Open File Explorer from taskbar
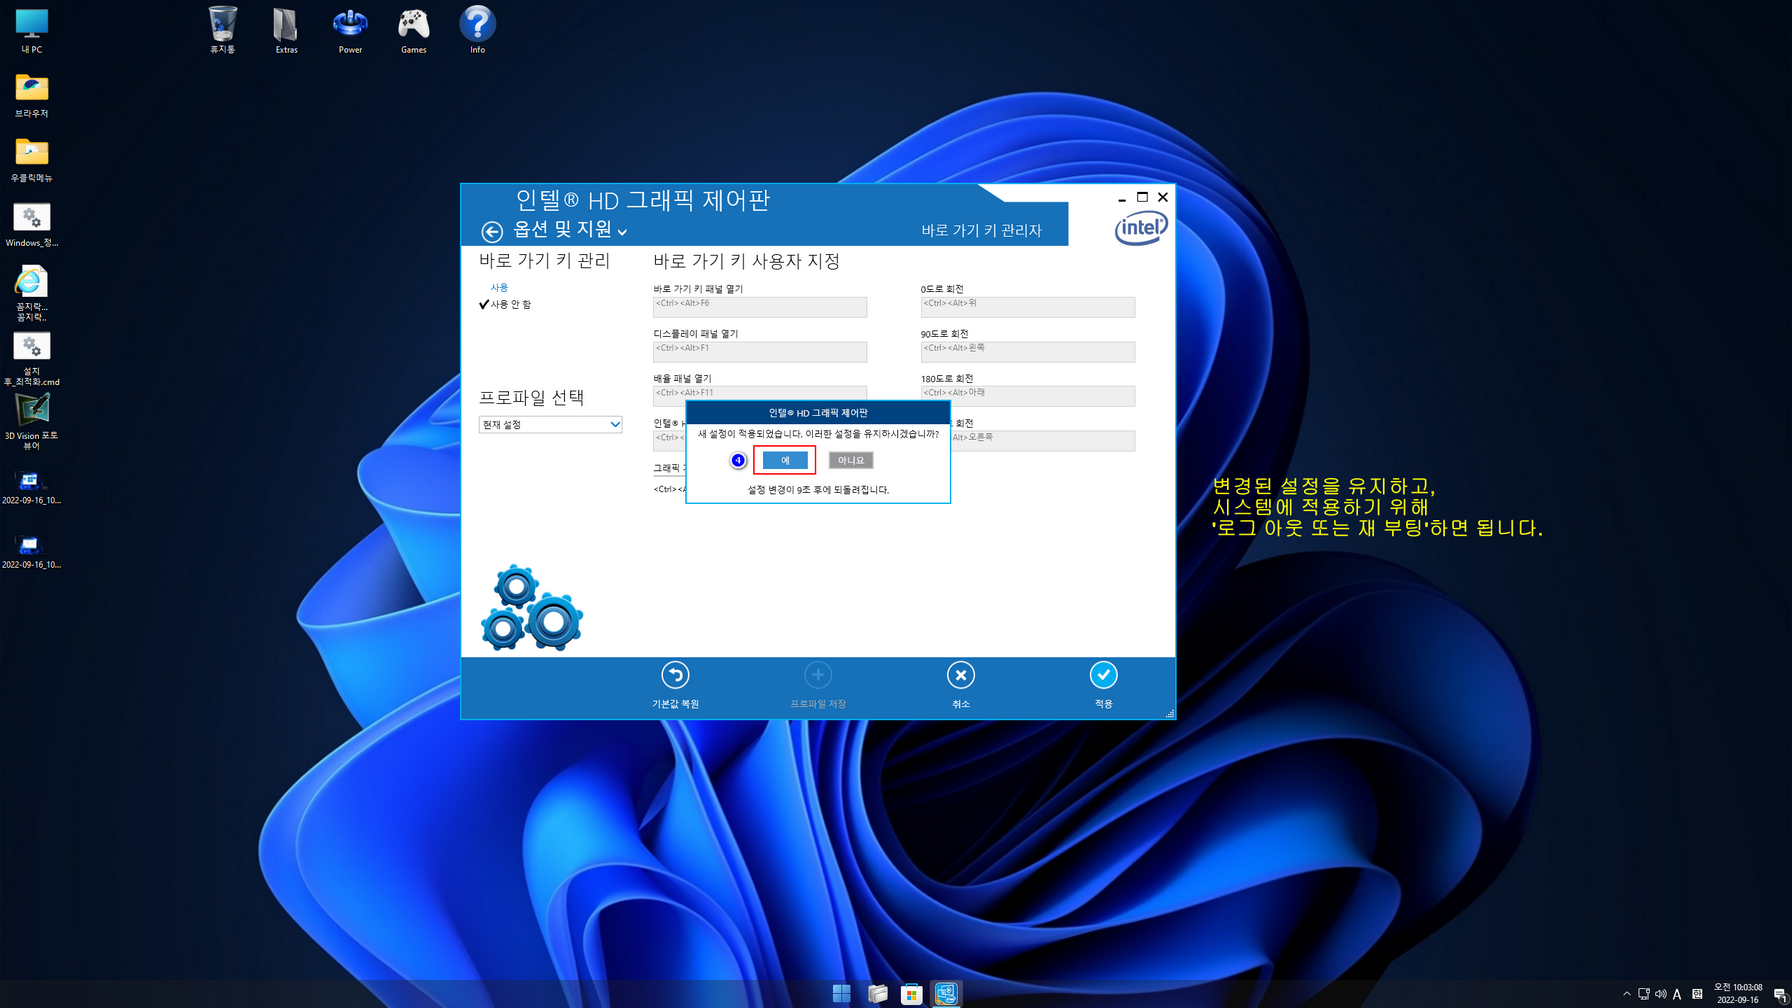Image resolution: width=1792 pixels, height=1008 pixels. (877, 993)
